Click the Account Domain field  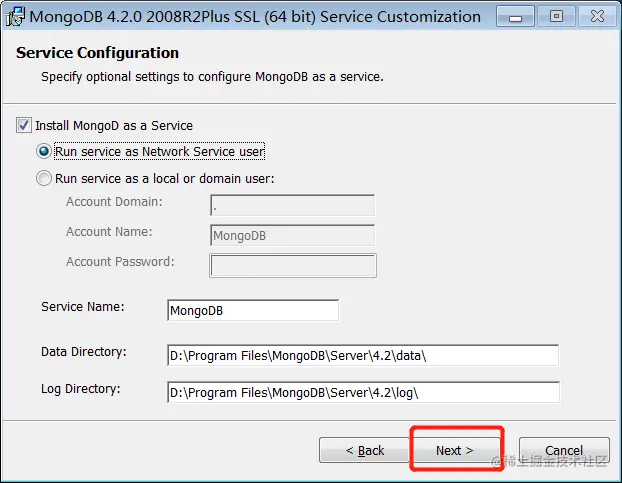(292, 206)
